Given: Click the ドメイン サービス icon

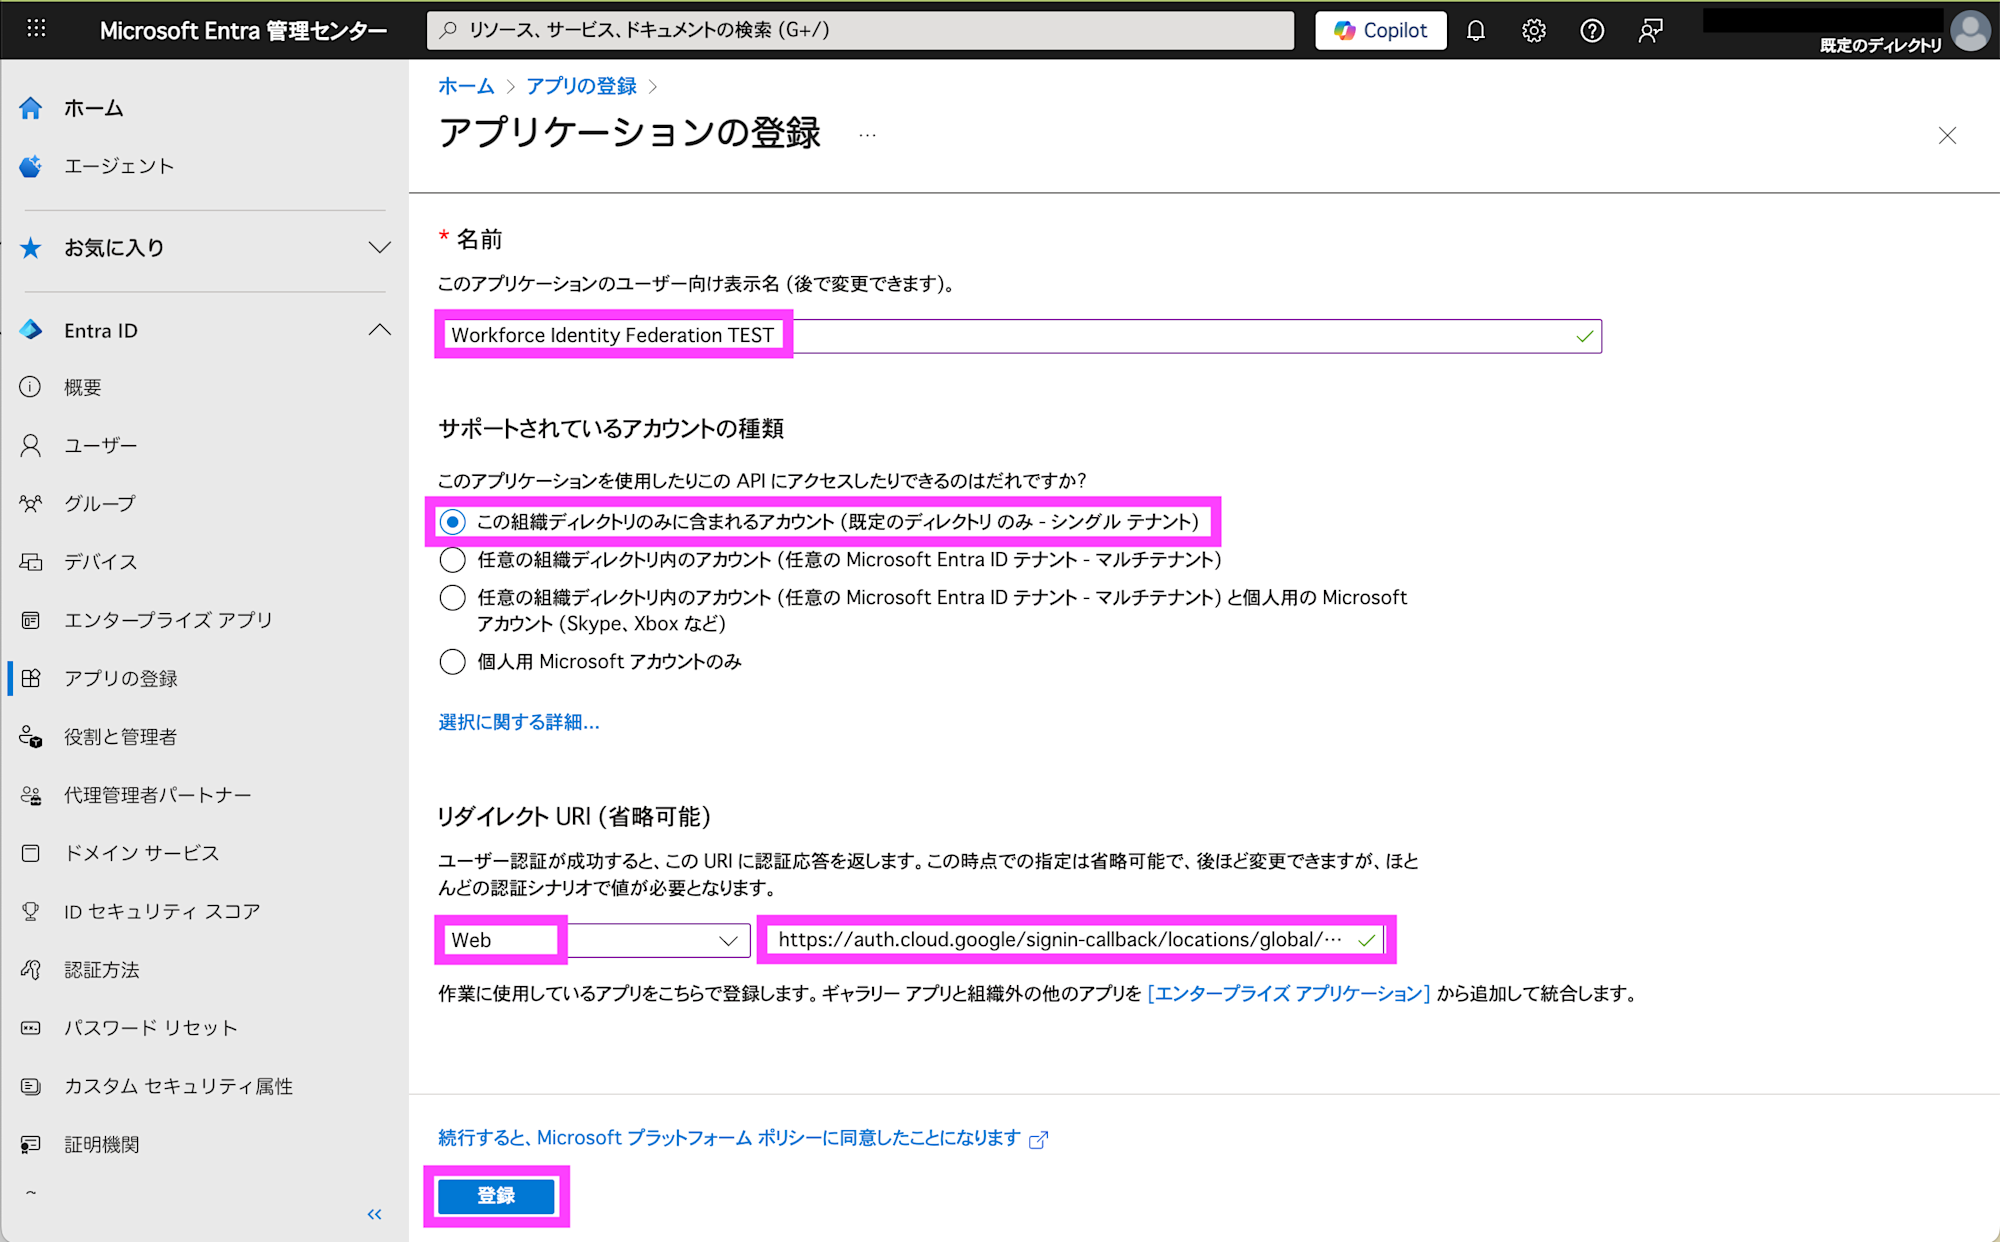Looking at the screenshot, I should (x=31, y=853).
